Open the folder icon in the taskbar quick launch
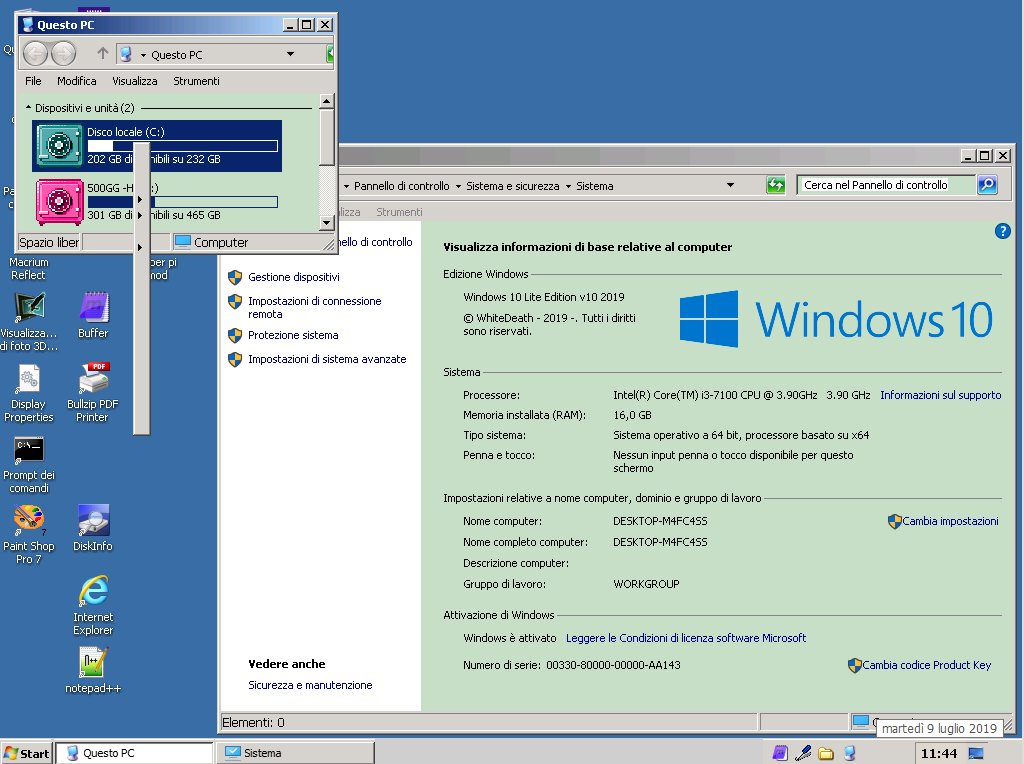 click(826, 754)
